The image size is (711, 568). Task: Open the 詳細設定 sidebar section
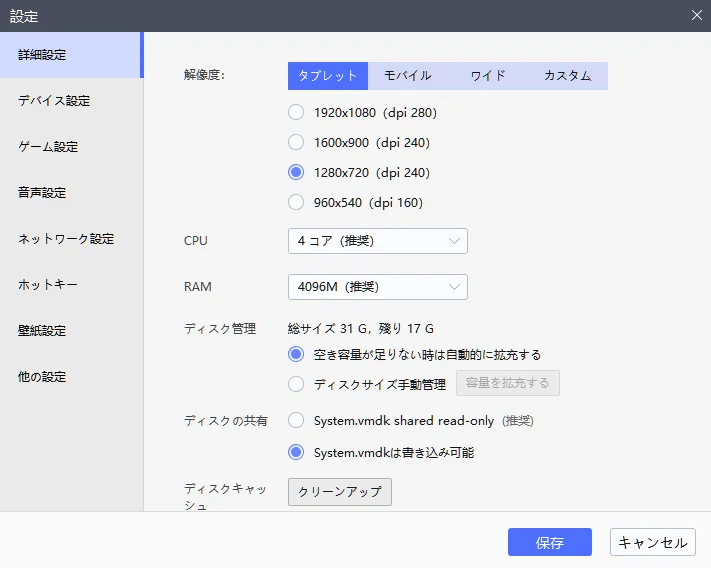coord(71,55)
